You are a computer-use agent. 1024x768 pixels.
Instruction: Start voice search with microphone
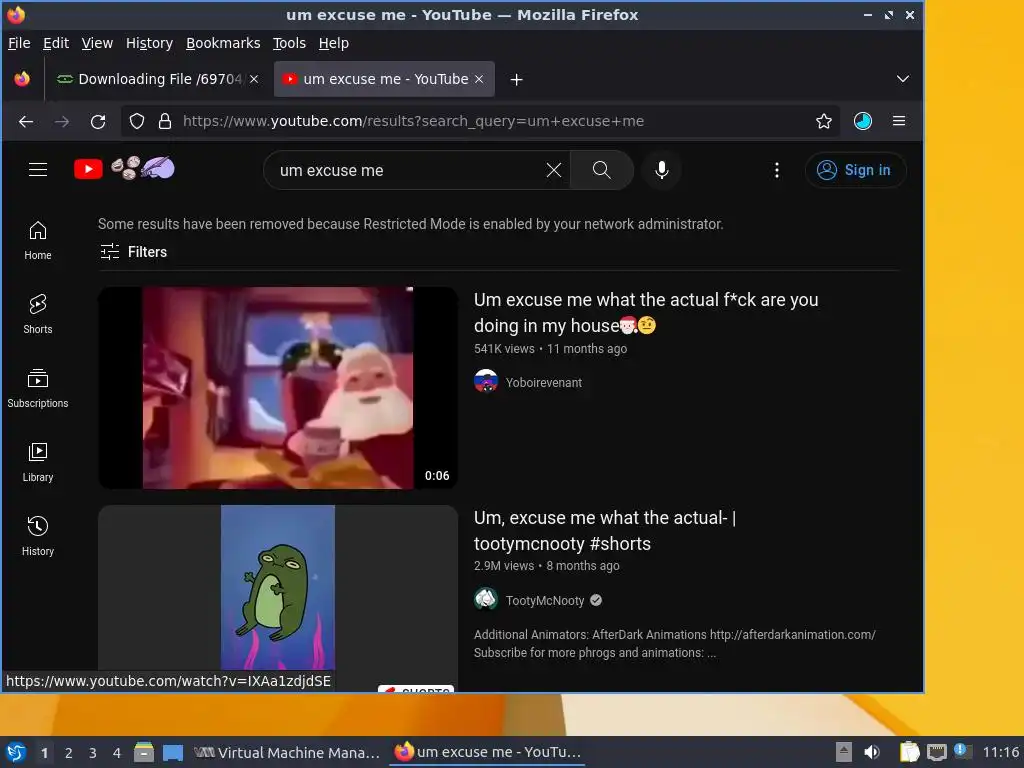pos(662,170)
